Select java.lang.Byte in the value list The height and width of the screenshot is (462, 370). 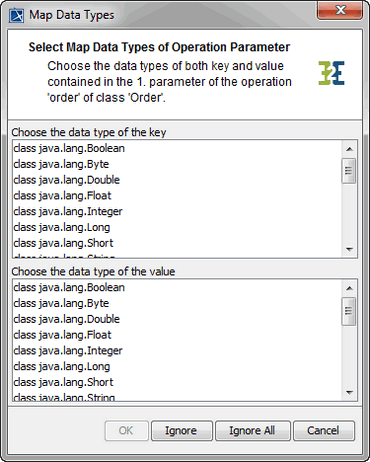click(177, 303)
